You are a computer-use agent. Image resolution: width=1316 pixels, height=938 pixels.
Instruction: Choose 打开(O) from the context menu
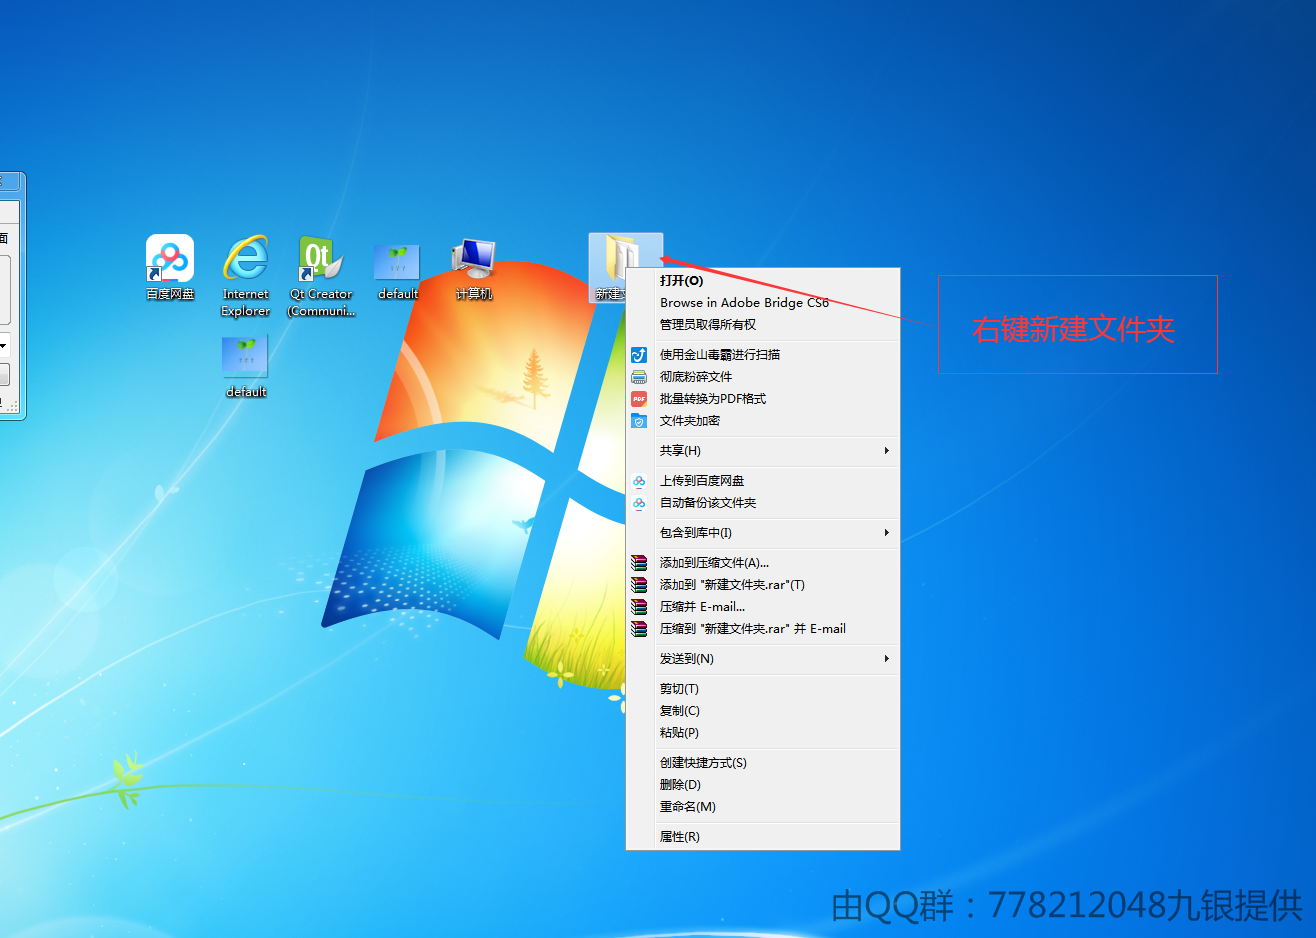click(763, 281)
